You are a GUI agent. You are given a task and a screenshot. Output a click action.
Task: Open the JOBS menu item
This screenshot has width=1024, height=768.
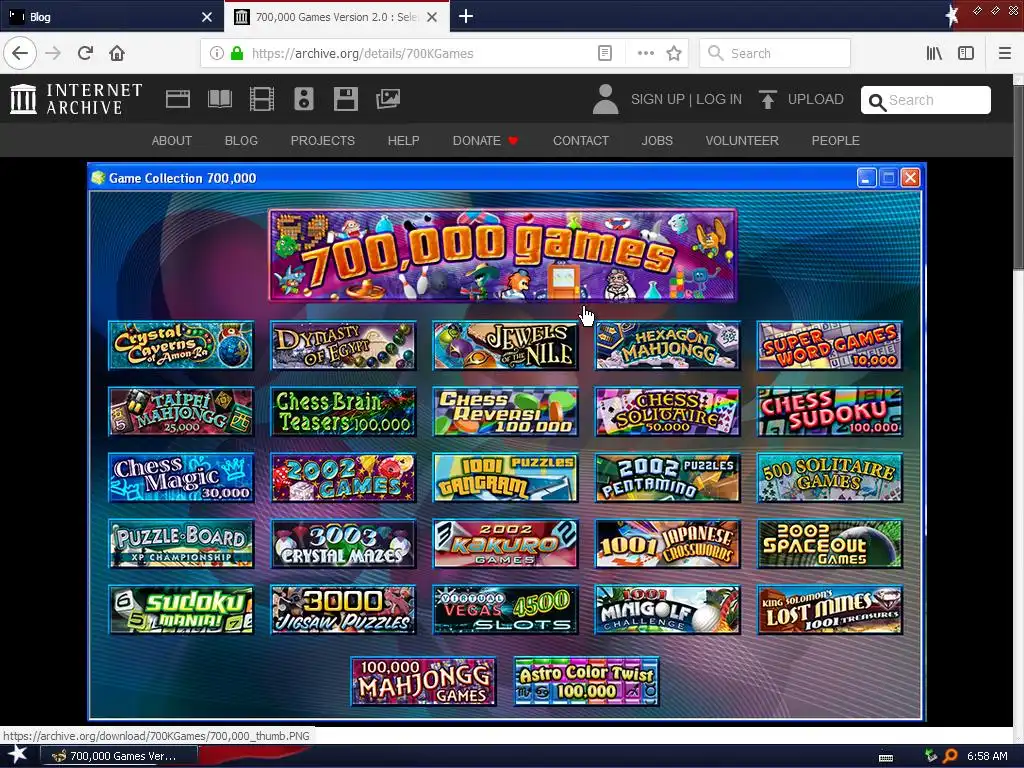click(657, 140)
